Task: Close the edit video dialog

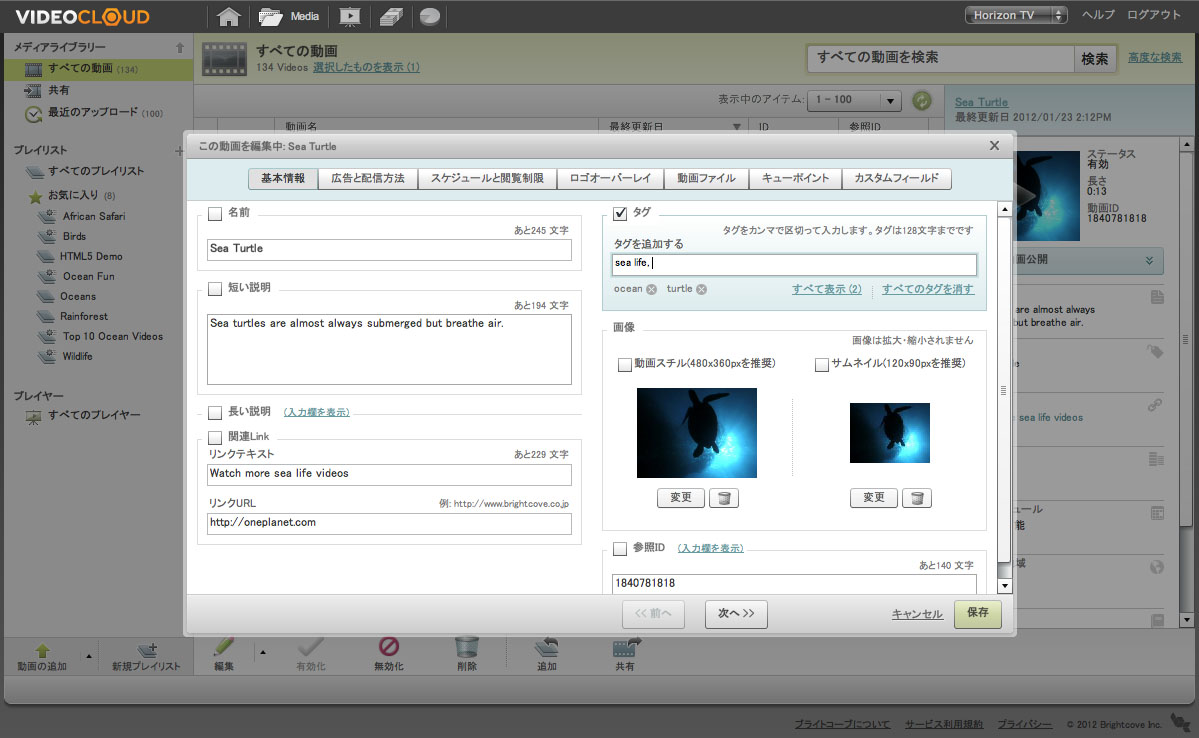Action: pyautogui.click(x=994, y=145)
